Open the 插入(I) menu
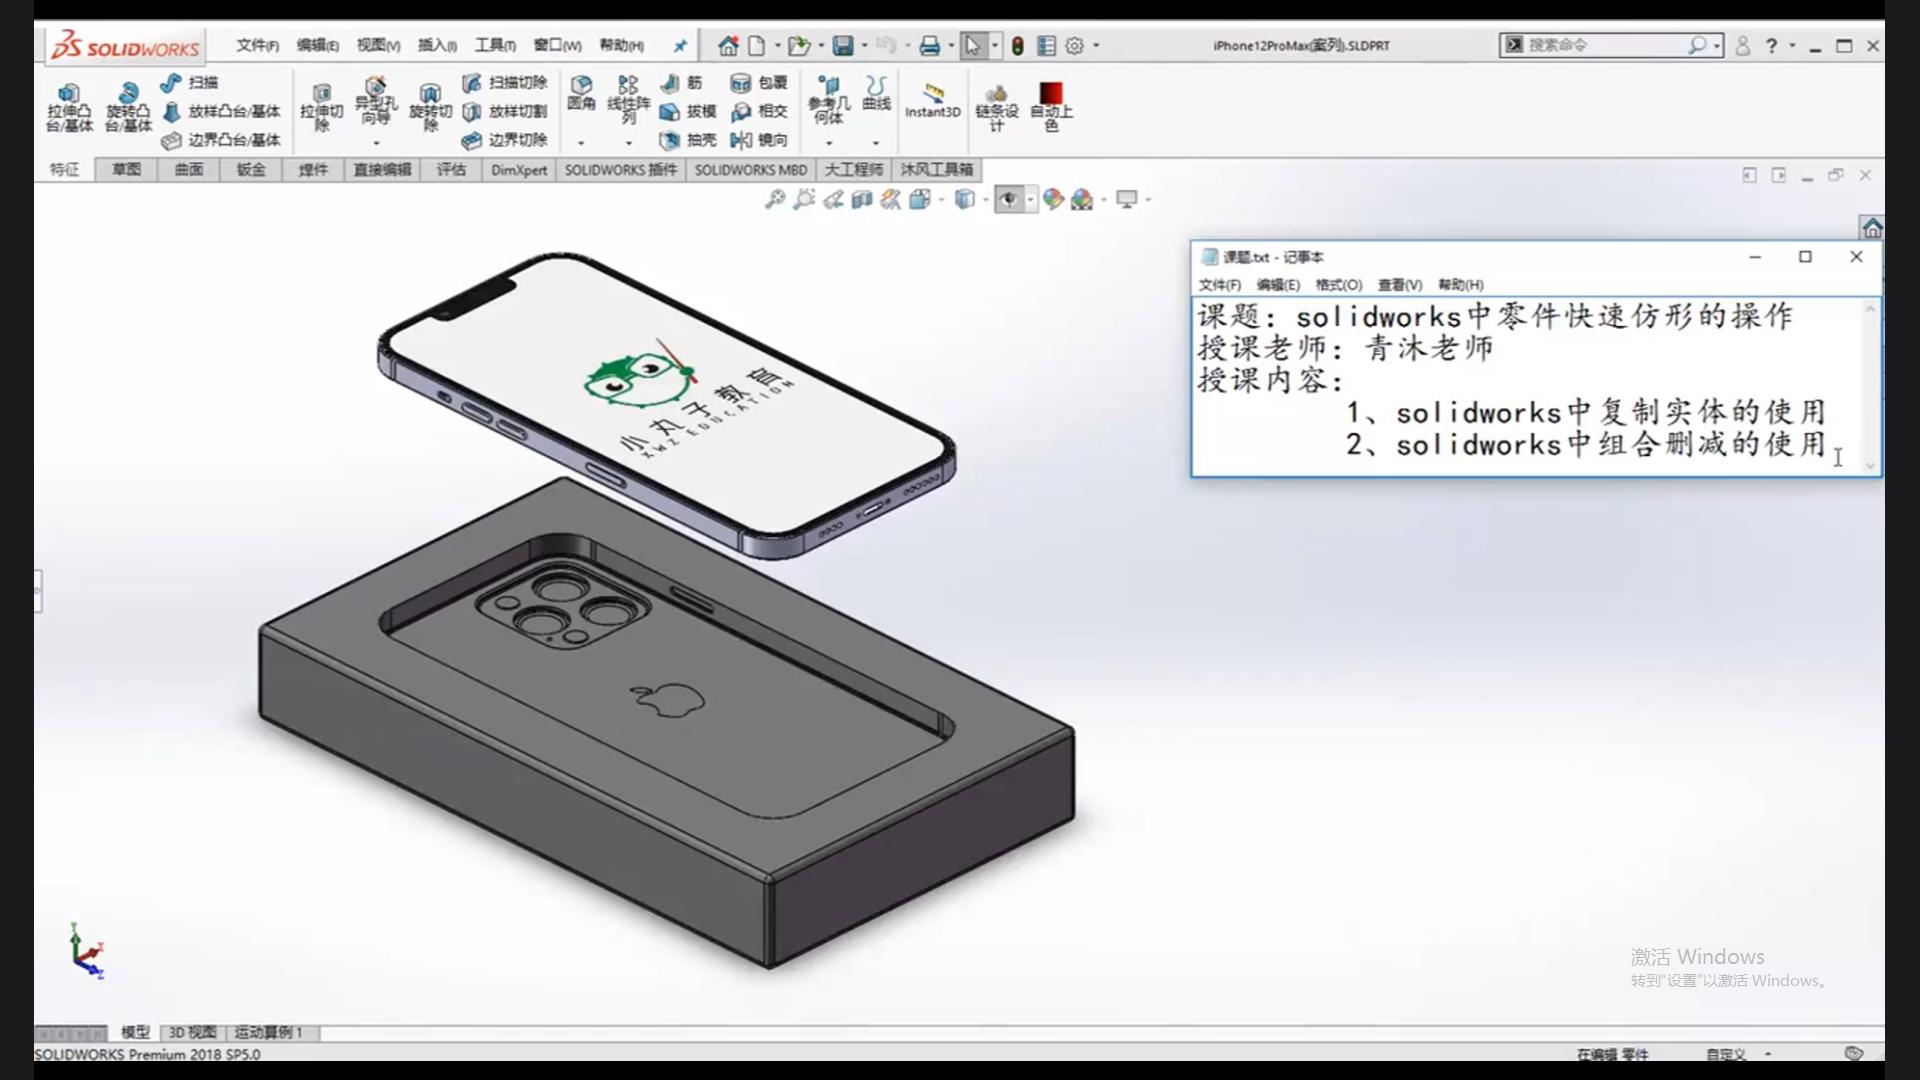Screen dimensions: 1920x1080 pos(437,45)
